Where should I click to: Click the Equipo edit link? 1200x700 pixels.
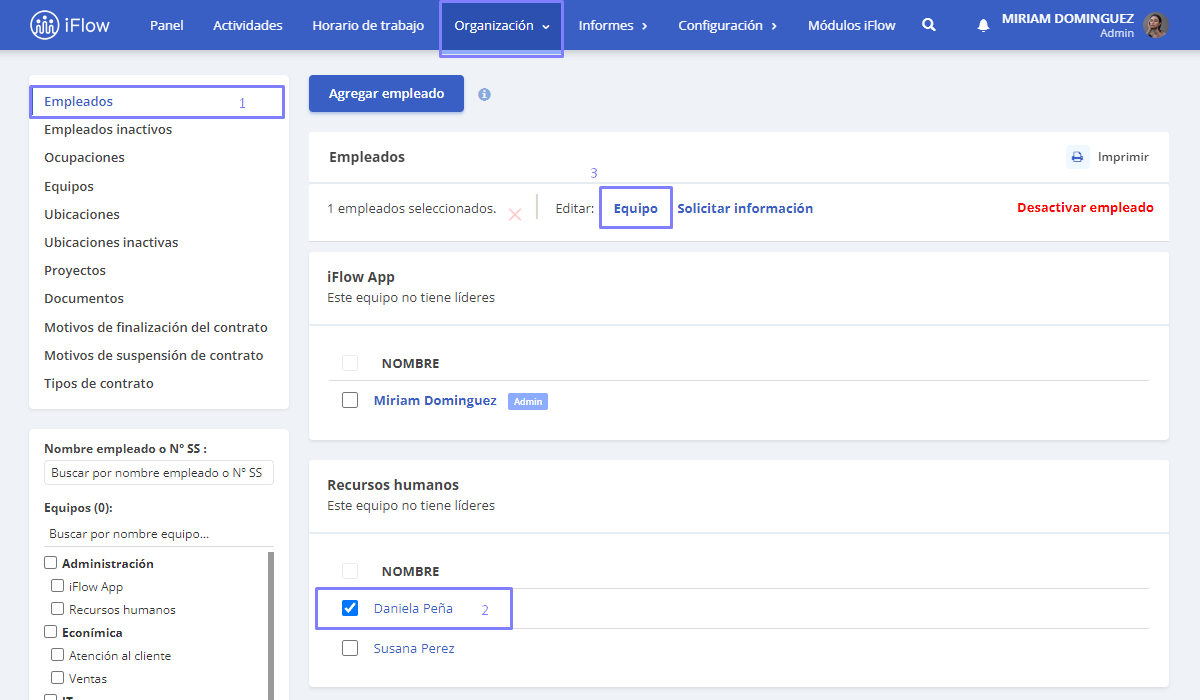(636, 208)
